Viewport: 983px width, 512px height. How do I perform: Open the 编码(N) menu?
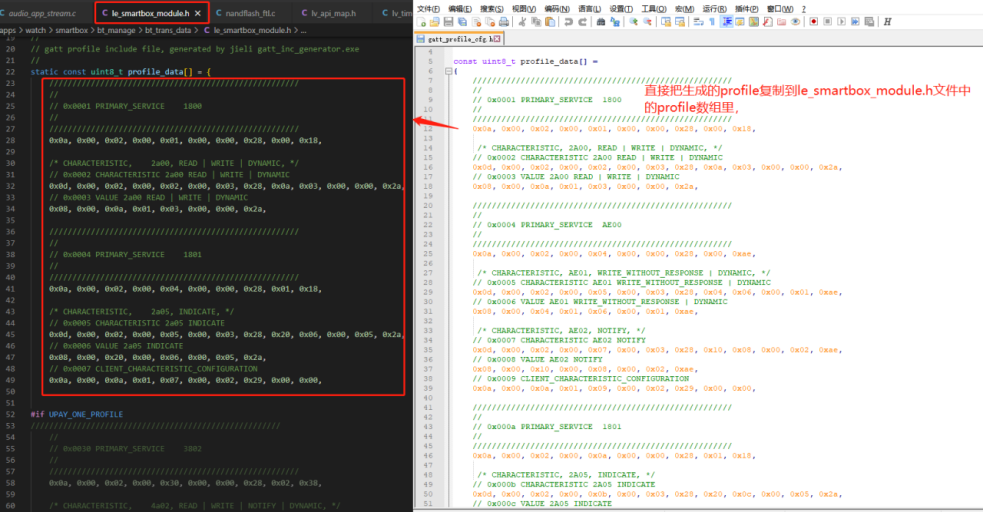[557, 9]
